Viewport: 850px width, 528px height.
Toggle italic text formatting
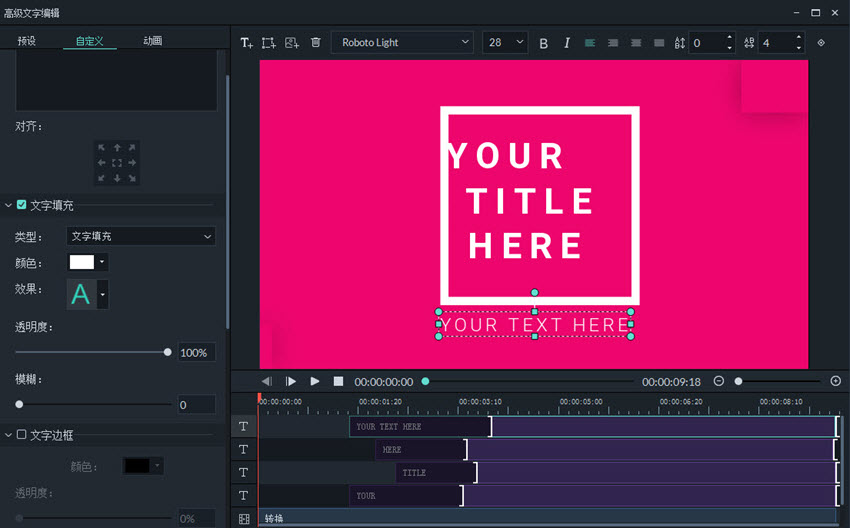[567, 43]
